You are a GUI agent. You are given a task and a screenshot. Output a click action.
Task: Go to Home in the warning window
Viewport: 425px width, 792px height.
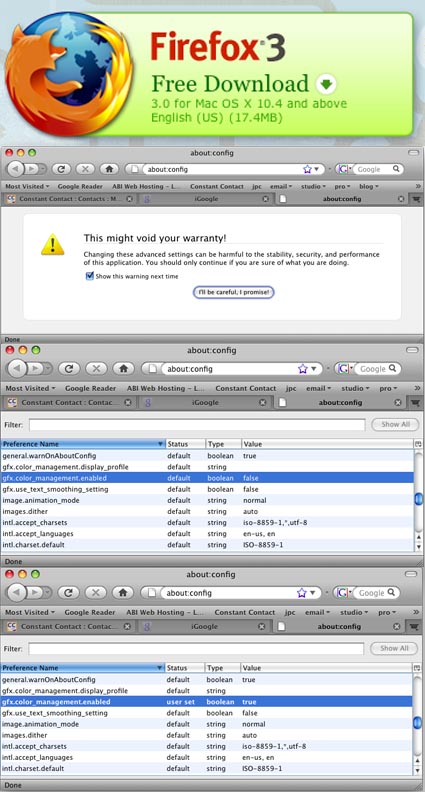tap(109, 169)
